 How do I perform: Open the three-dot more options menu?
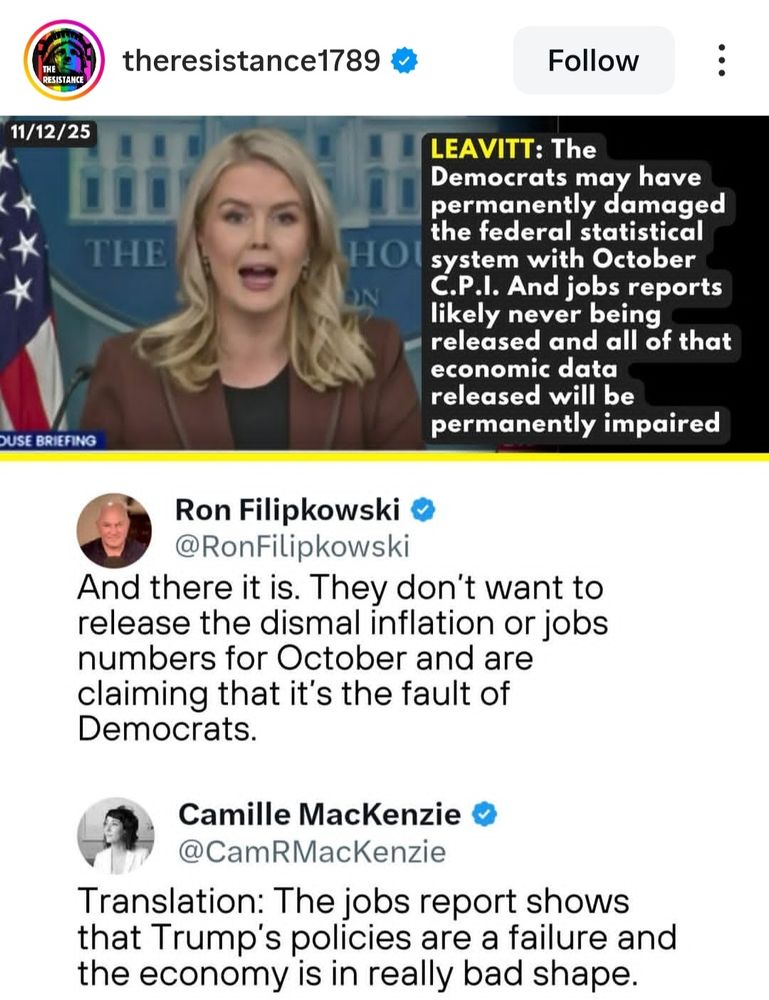coord(721,60)
